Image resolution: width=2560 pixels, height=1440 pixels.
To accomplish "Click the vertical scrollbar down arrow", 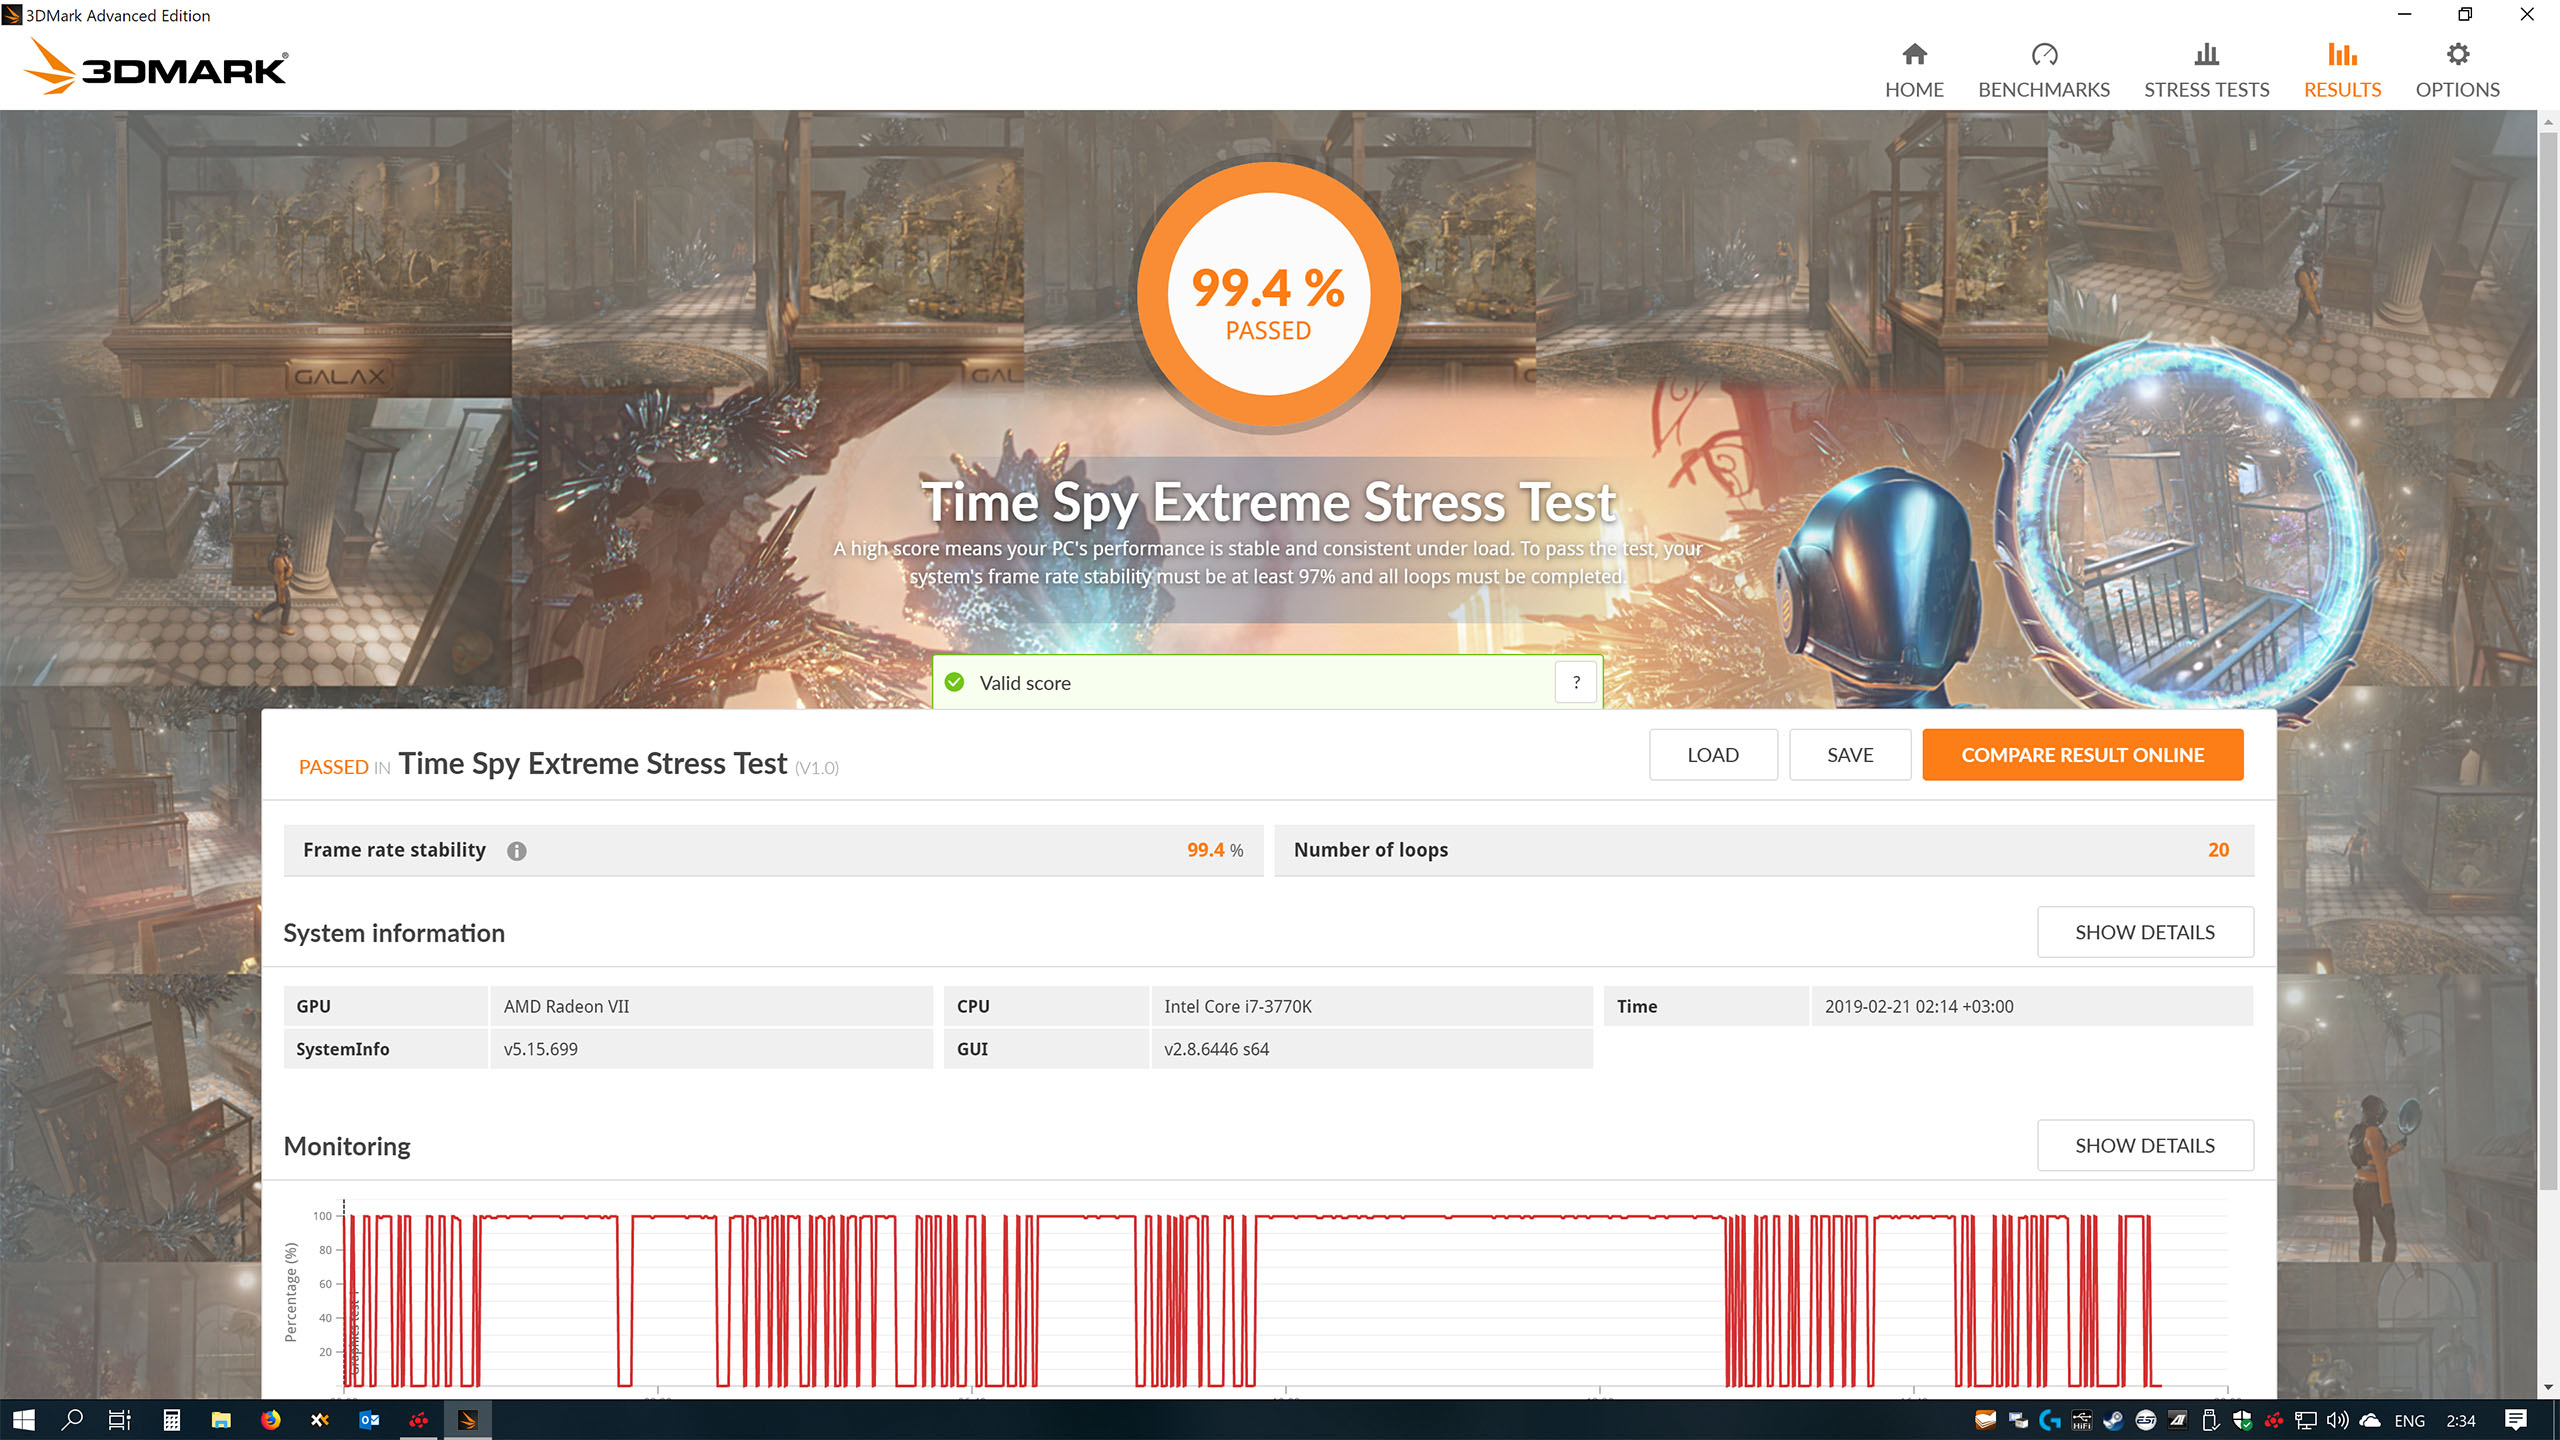I will tap(2548, 1387).
